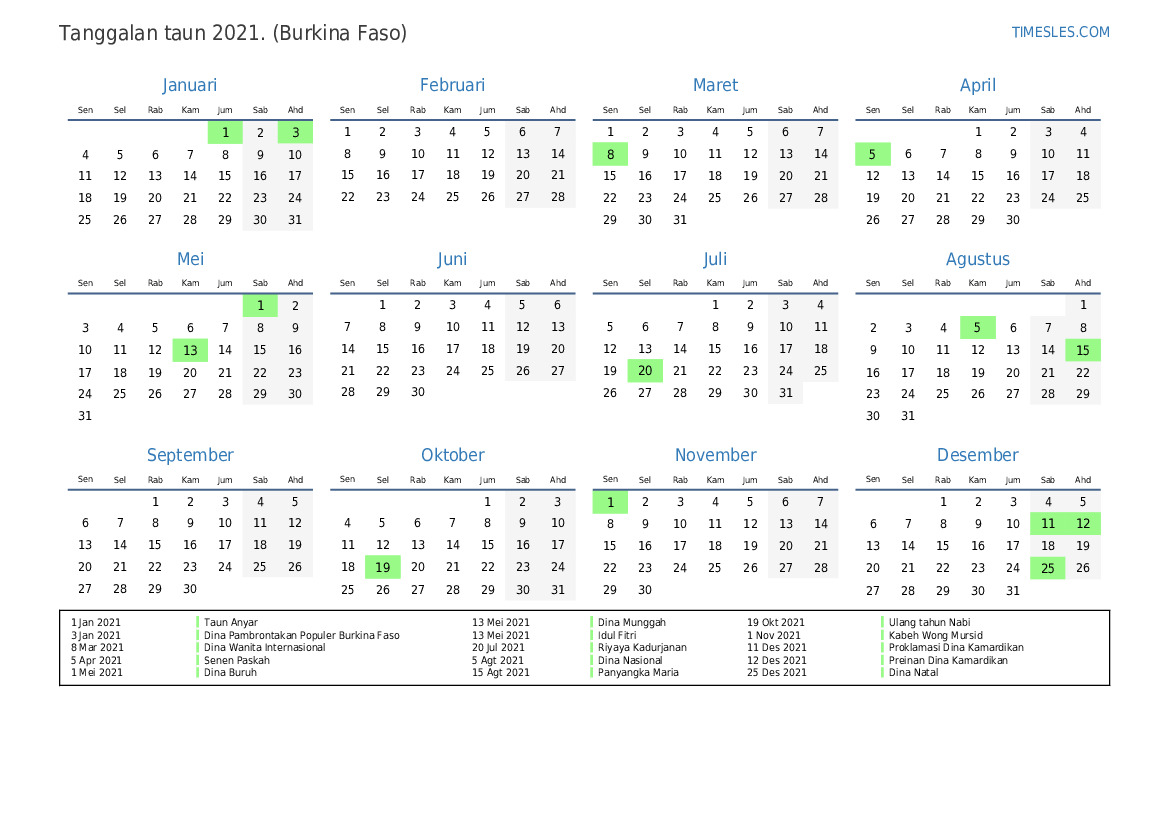Click highlighted 15 in Agustus
Screen dimensions: 1169x827
coord(1082,350)
